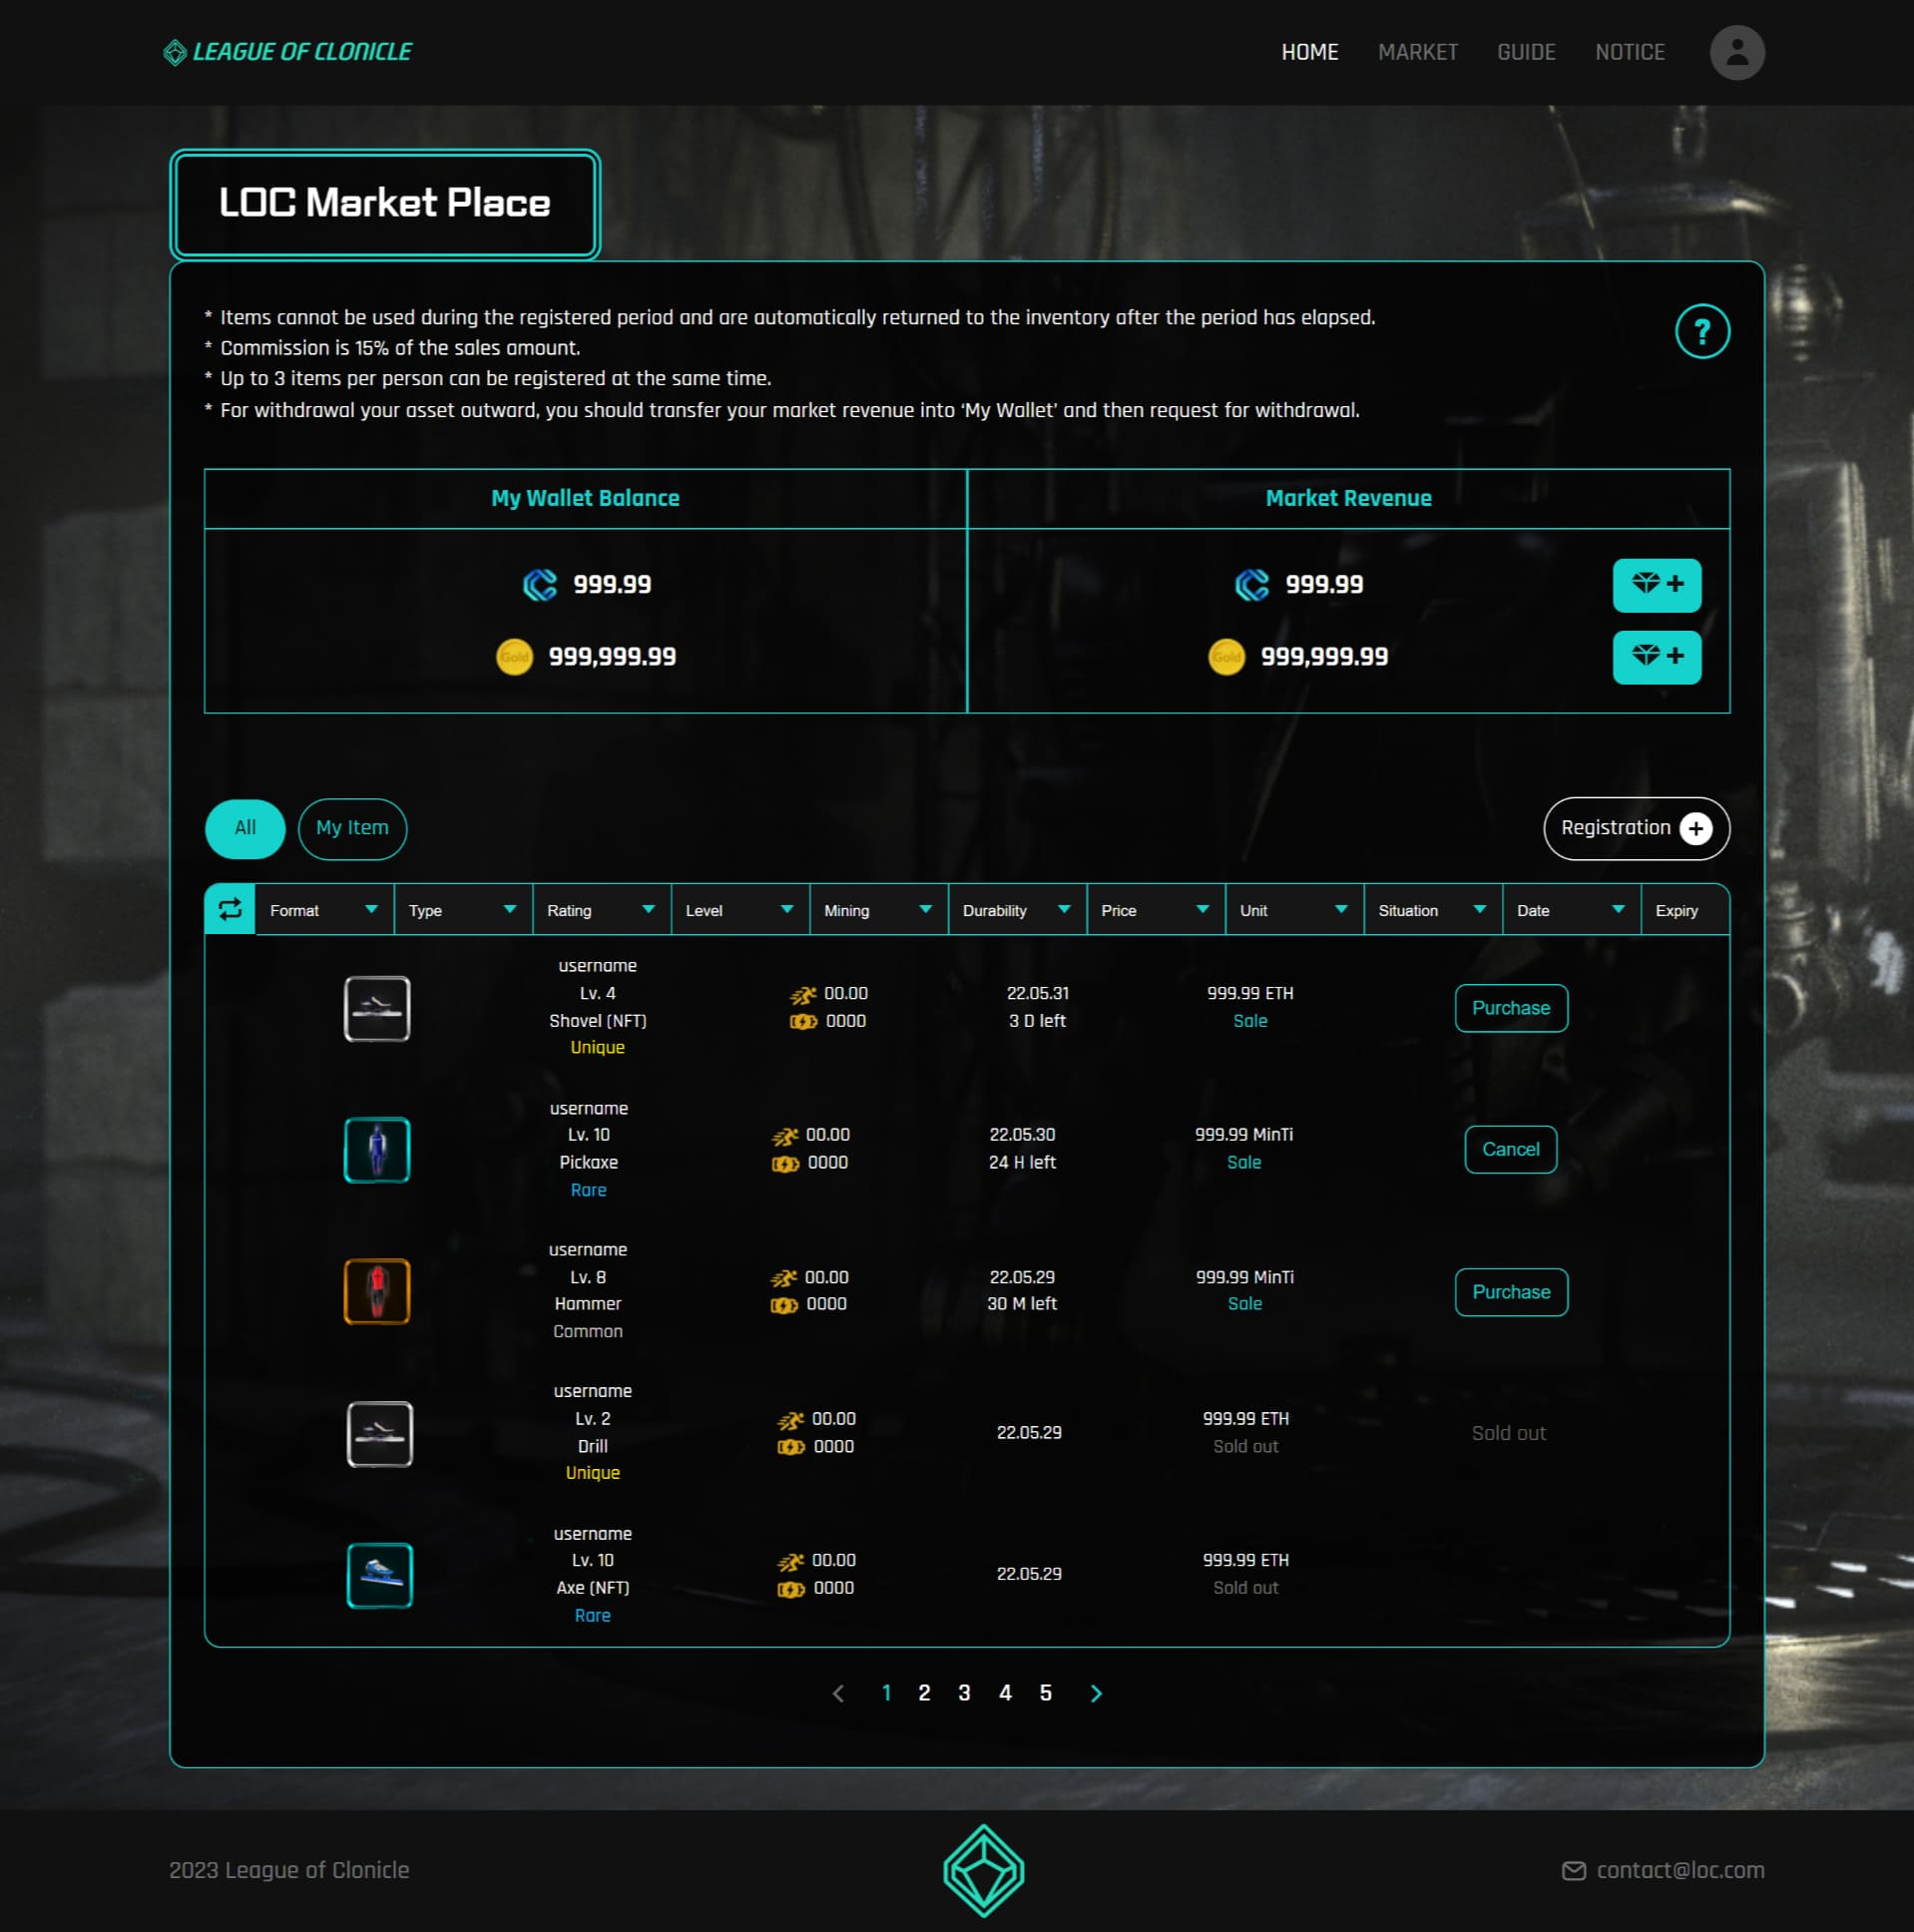
Task: Go to next page with right chevron
Action: pyautogui.click(x=1095, y=1693)
